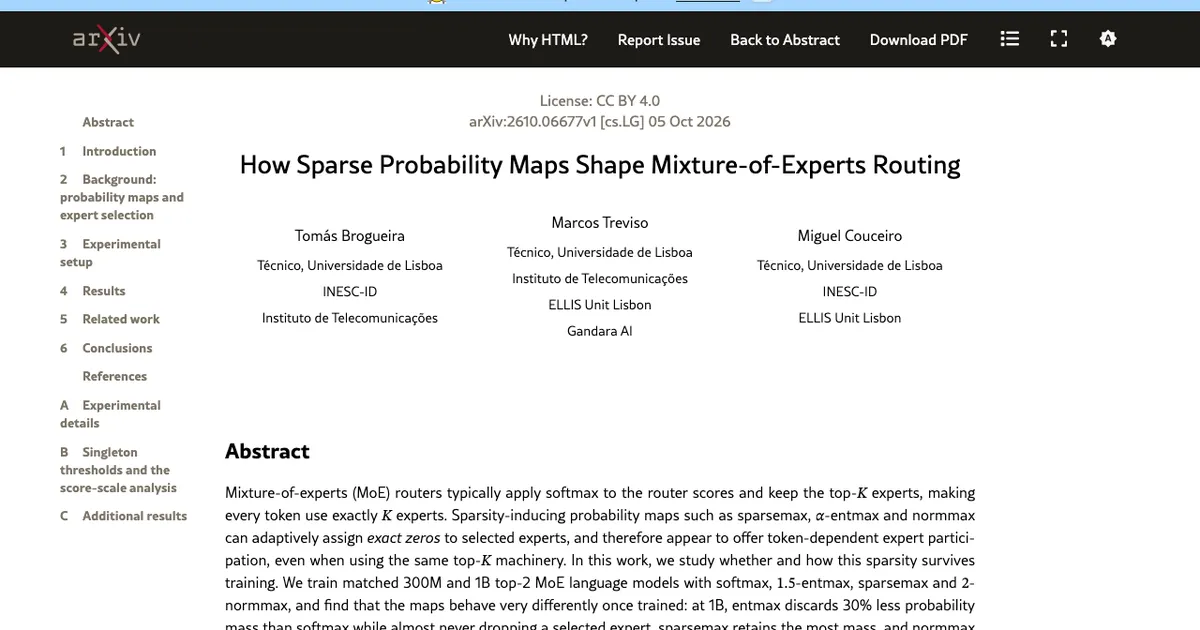Go Back to Abstract
The image size is (1200, 630).
pyautogui.click(x=785, y=40)
